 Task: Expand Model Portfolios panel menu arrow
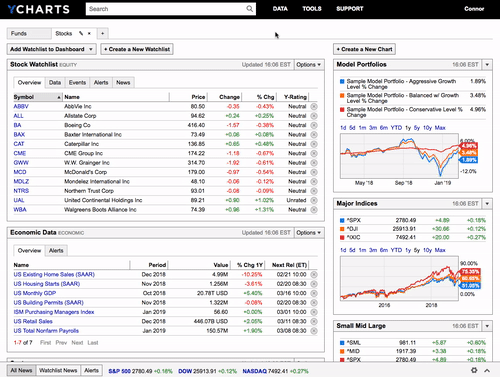point(487,65)
